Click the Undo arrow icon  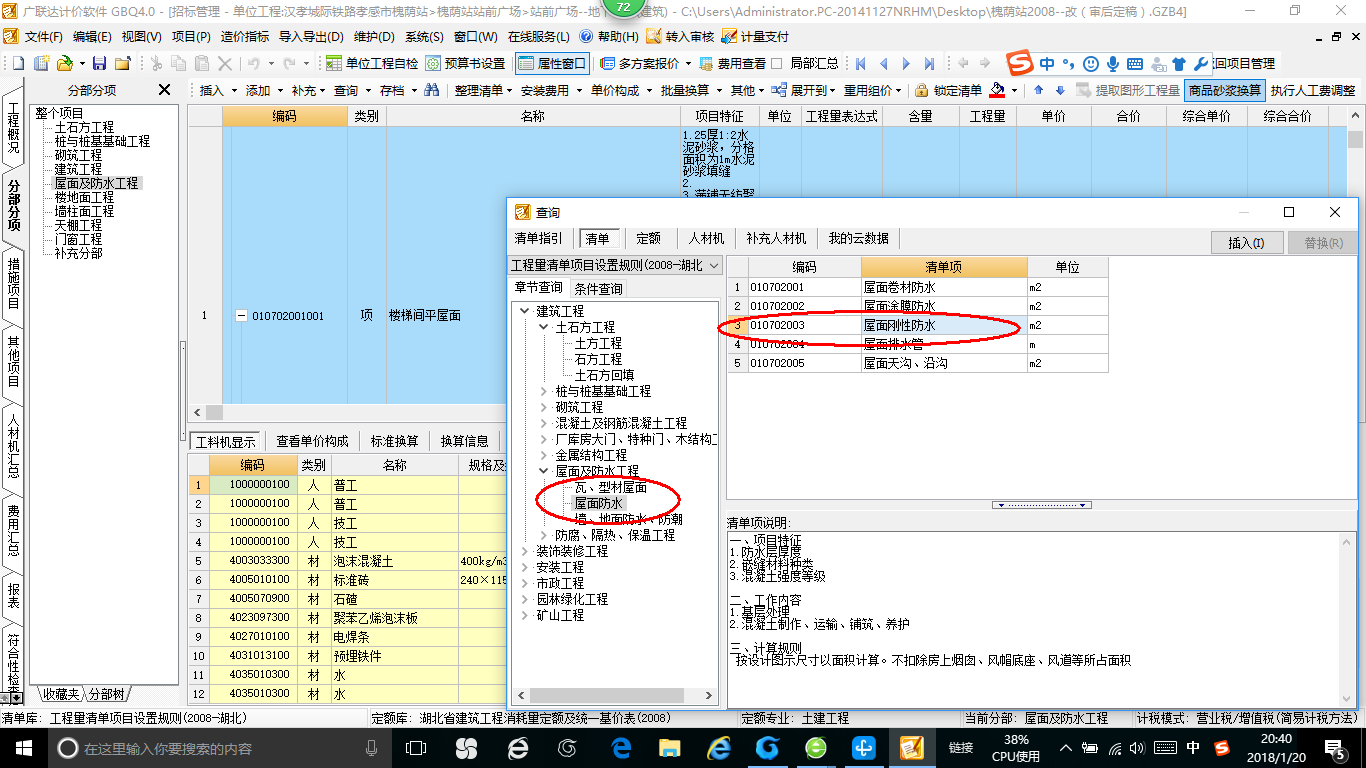253,63
